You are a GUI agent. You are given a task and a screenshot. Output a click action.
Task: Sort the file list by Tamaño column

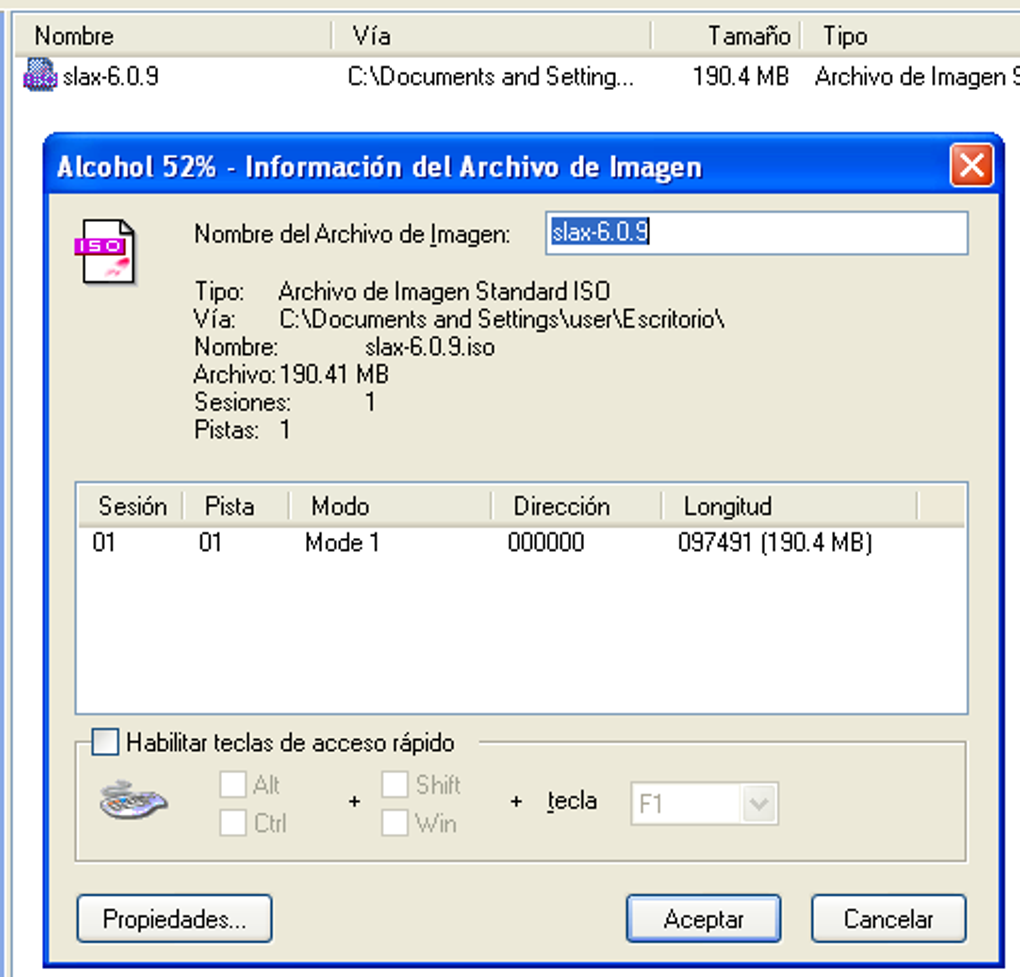pos(726,36)
